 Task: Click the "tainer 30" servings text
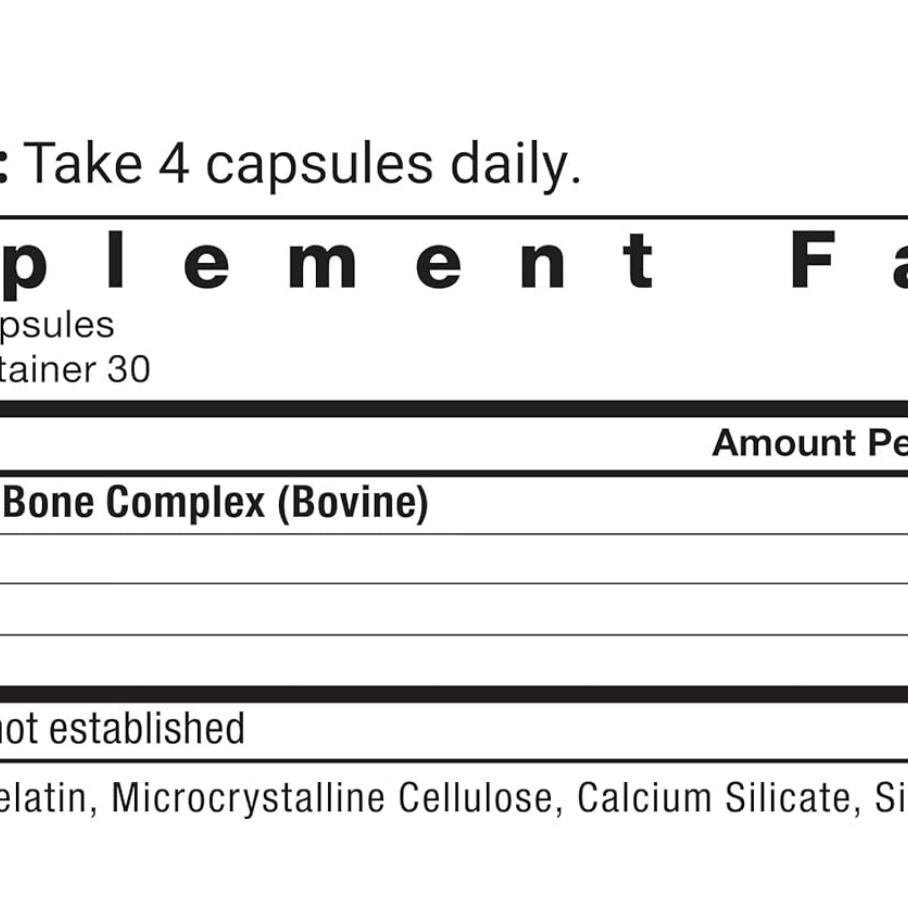75,369
